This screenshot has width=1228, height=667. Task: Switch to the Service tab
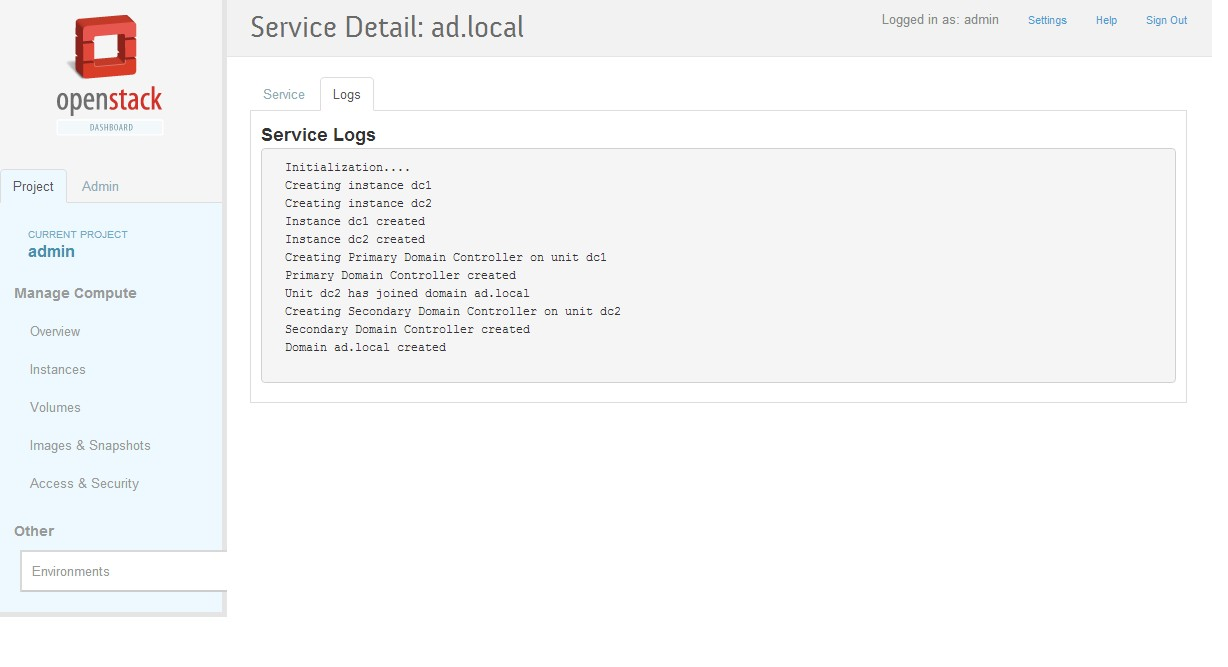point(284,95)
